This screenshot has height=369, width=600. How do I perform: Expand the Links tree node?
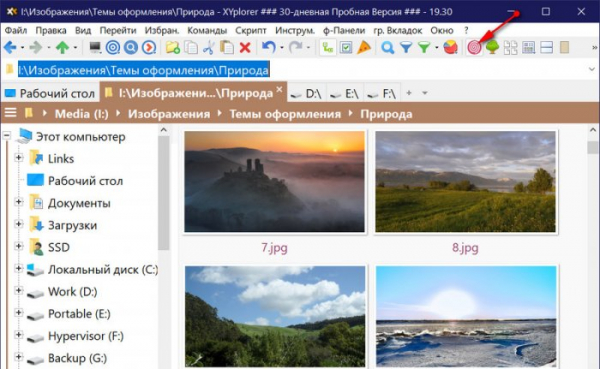[x=18, y=157]
